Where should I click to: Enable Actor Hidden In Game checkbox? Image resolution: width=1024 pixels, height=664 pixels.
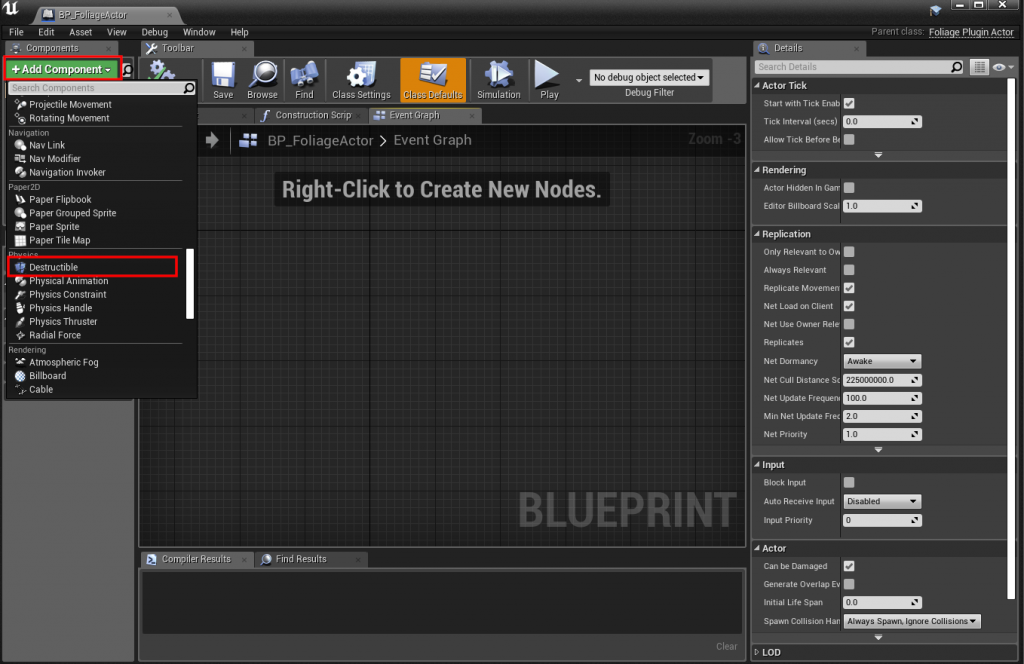(x=849, y=187)
